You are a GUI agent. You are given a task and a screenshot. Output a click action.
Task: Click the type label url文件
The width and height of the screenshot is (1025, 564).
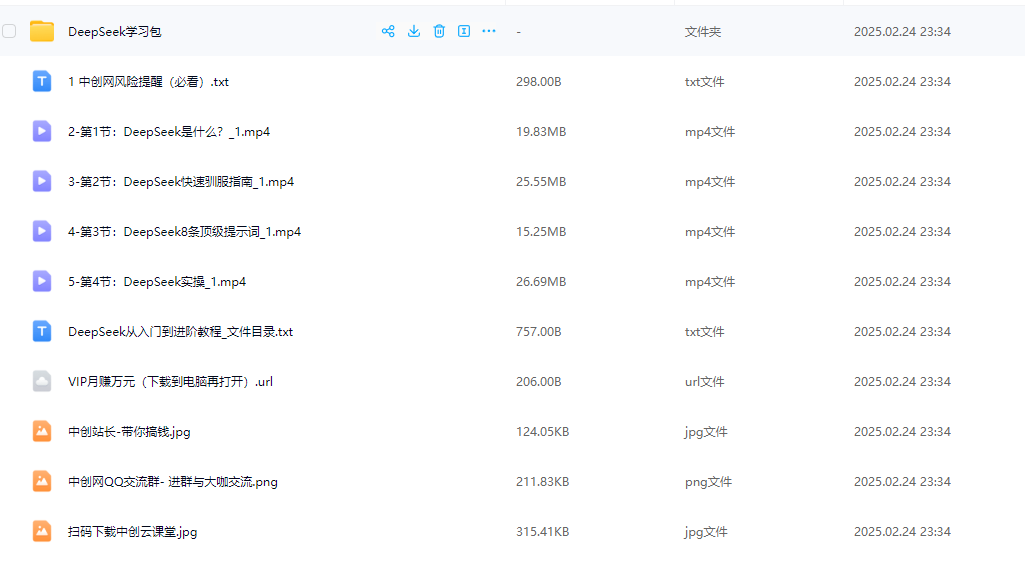pos(705,382)
